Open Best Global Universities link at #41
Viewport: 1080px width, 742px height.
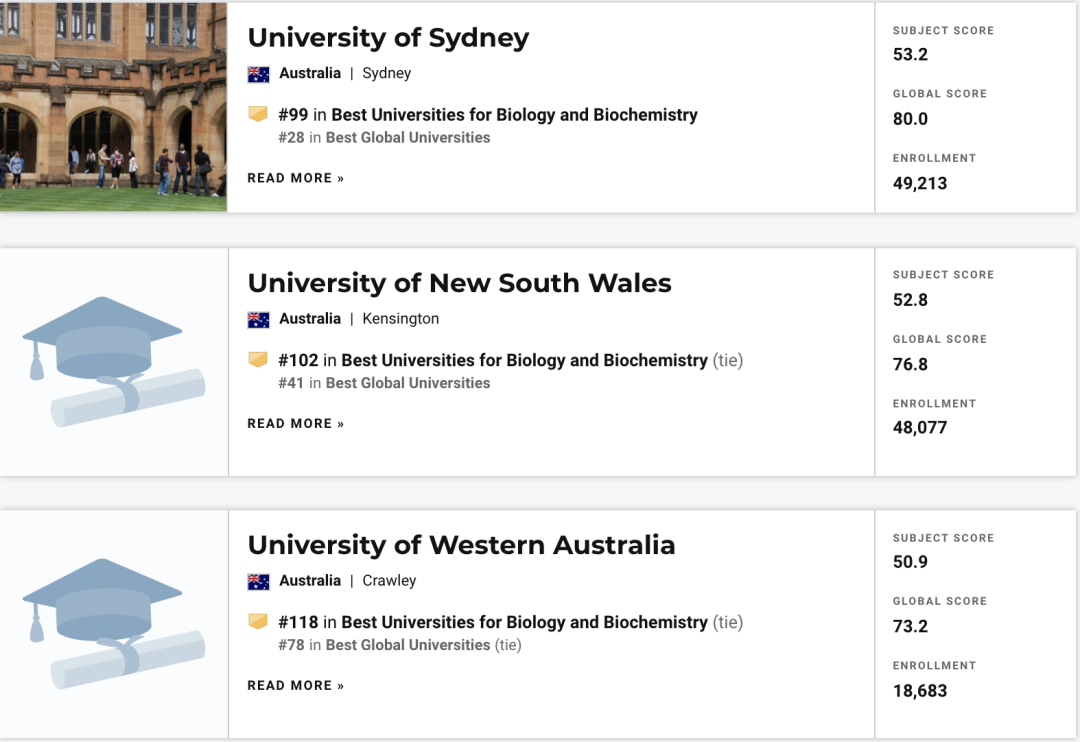coord(408,382)
